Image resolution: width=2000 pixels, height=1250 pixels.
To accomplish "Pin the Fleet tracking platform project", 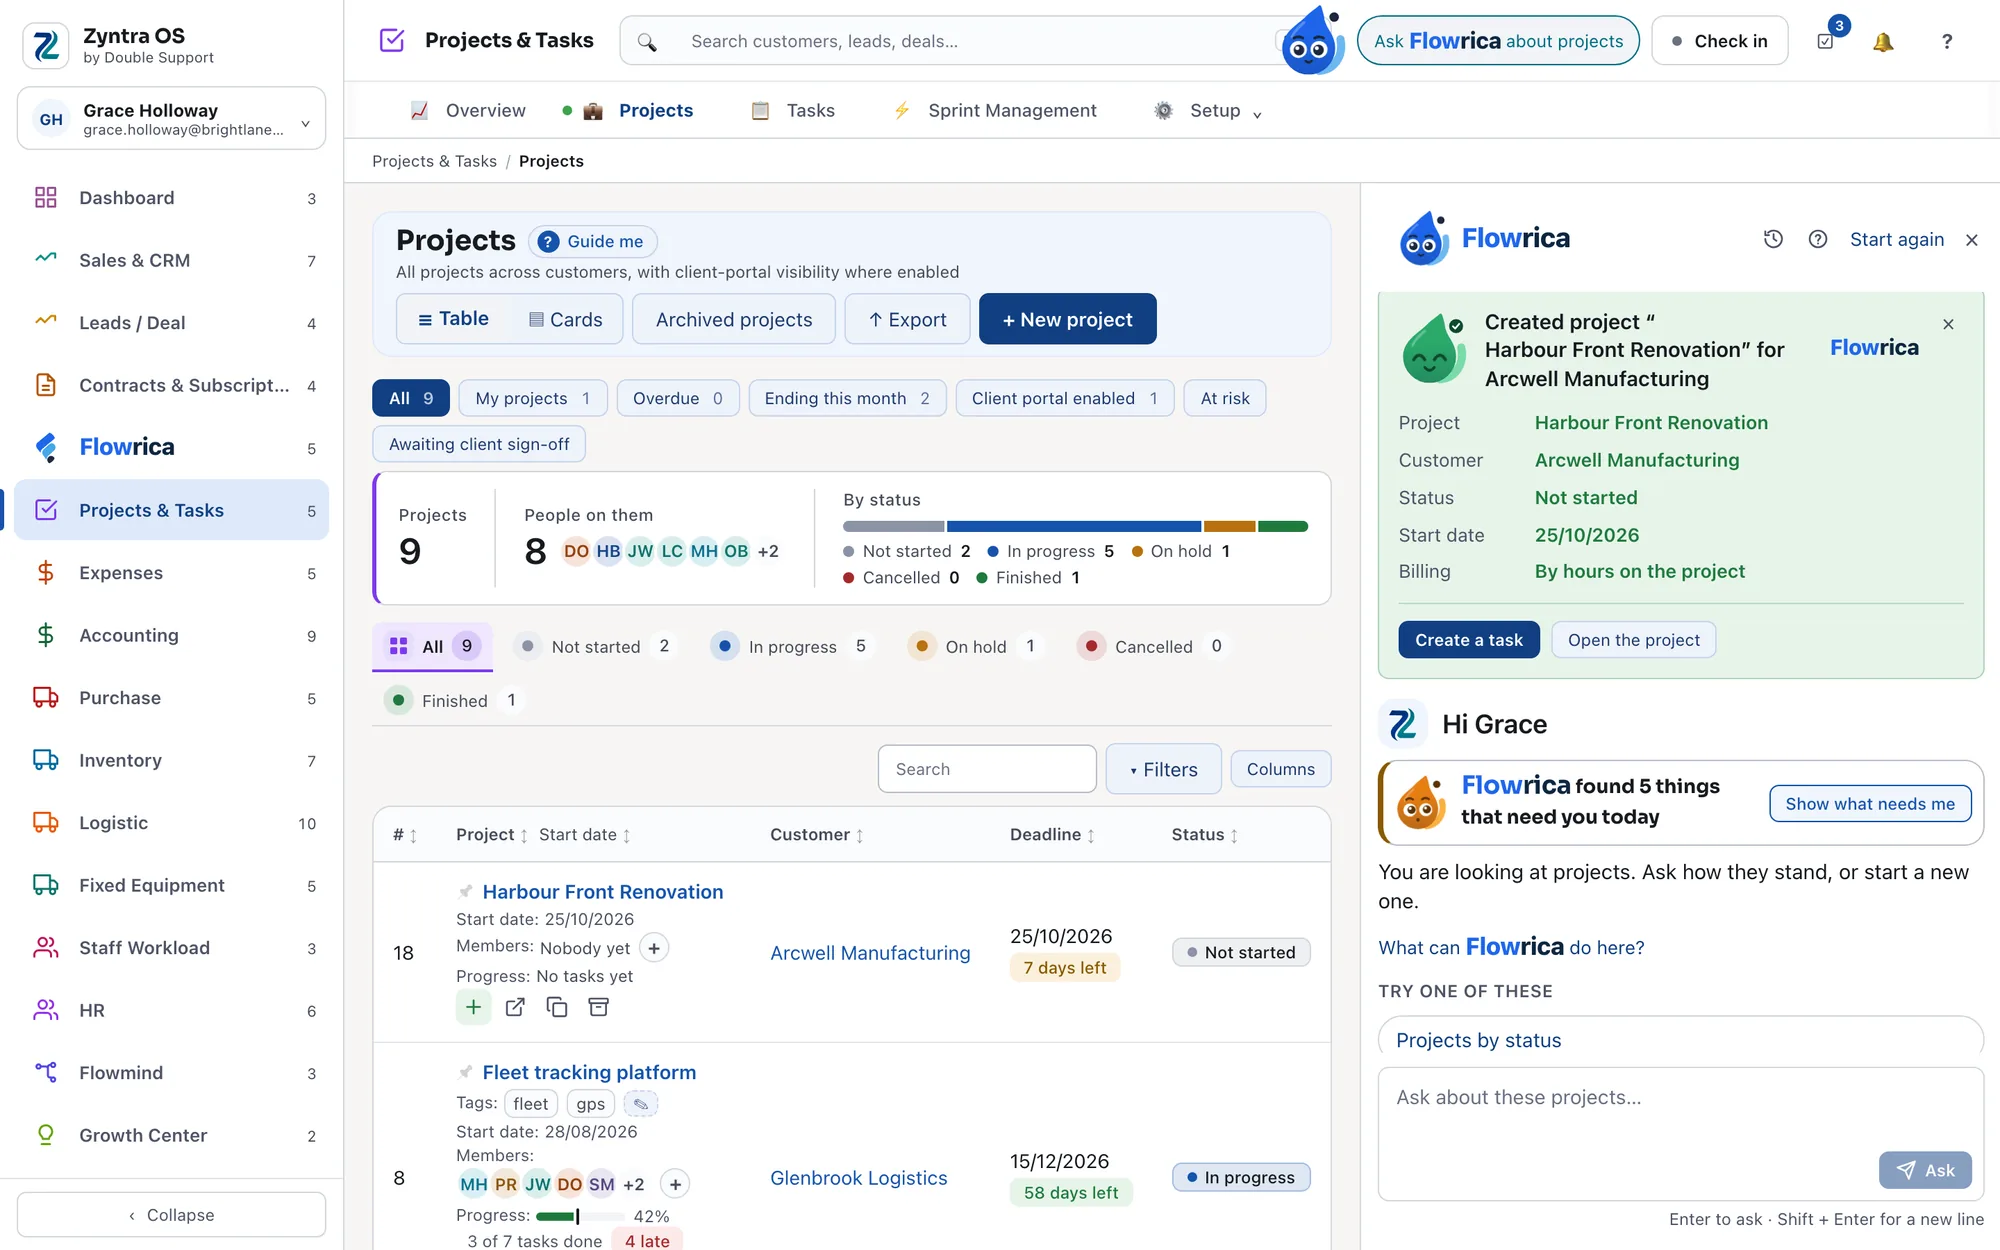I will point(465,1073).
